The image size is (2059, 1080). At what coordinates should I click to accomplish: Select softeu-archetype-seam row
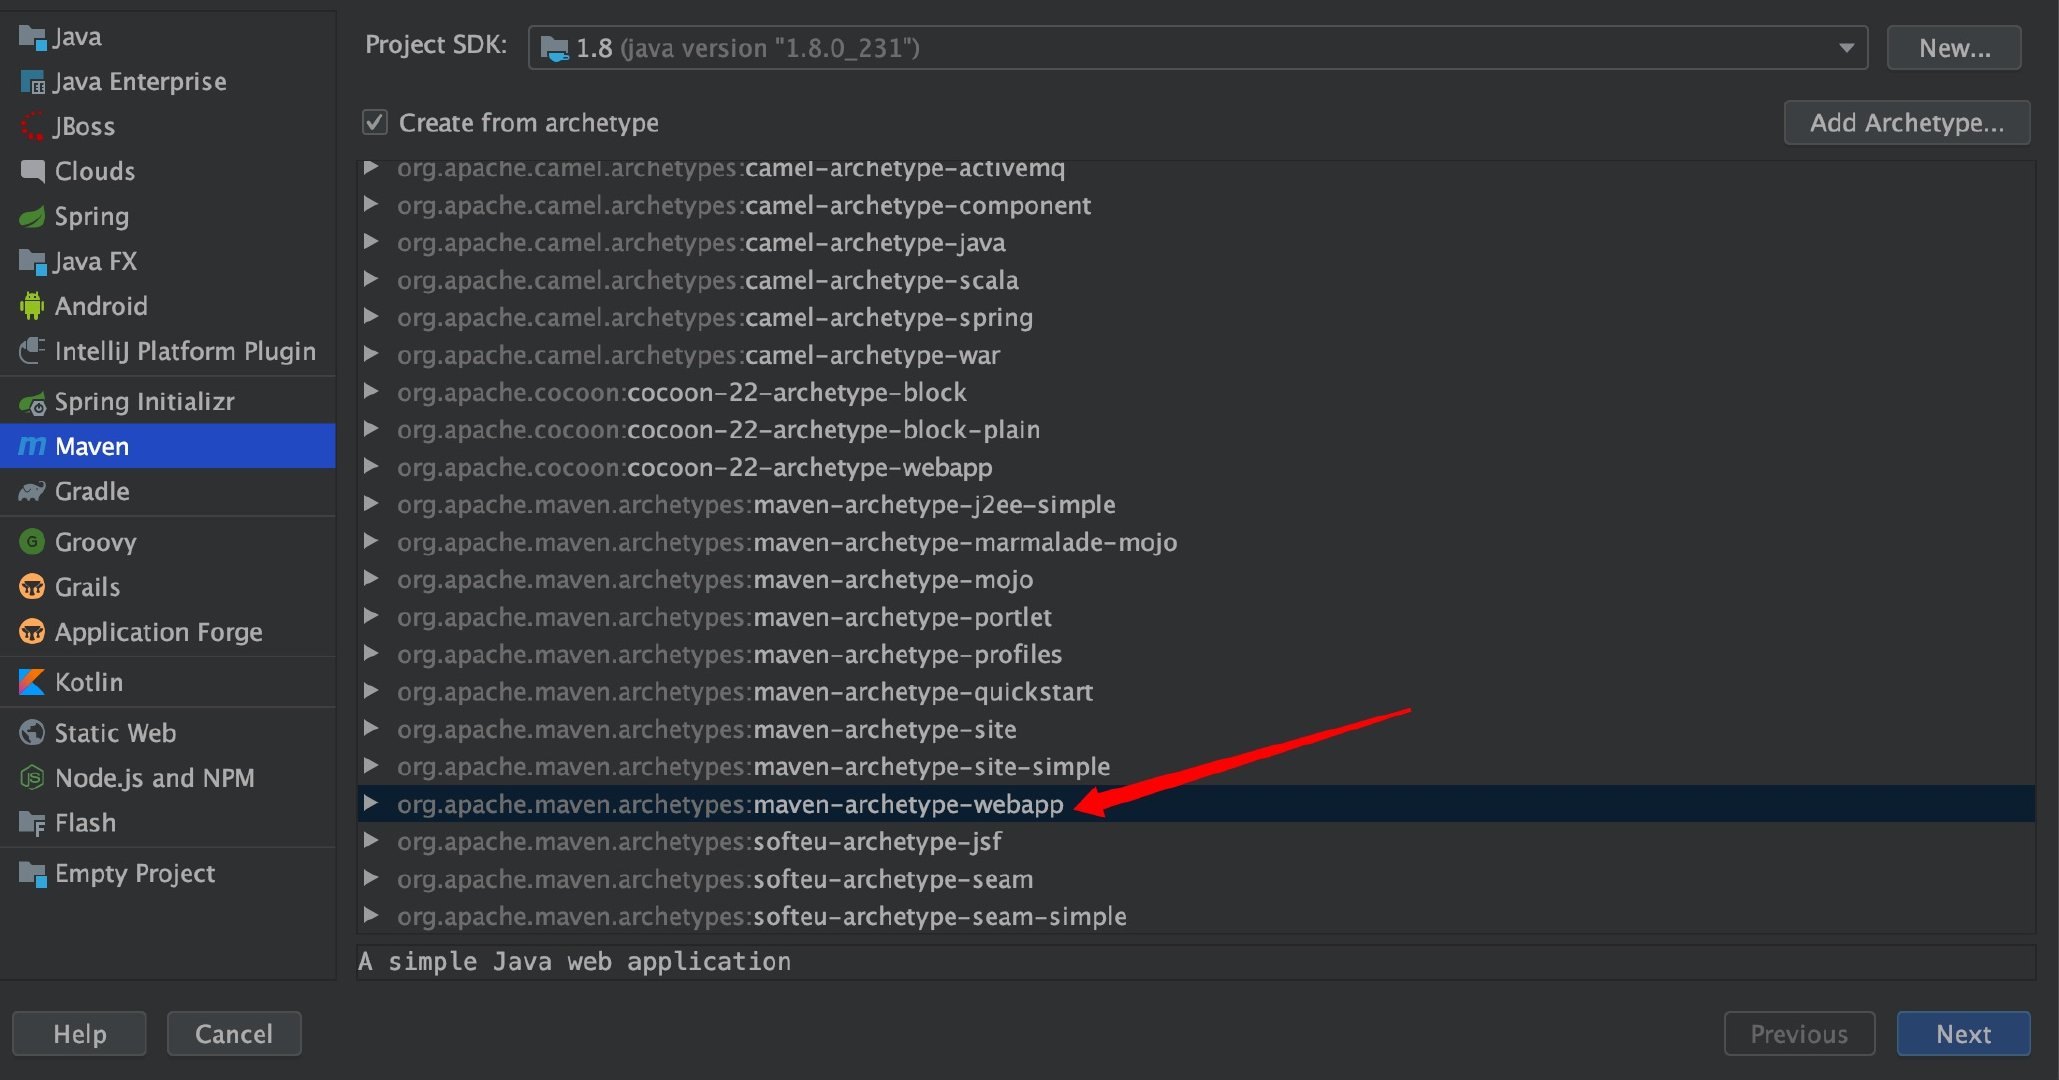click(x=1196, y=879)
